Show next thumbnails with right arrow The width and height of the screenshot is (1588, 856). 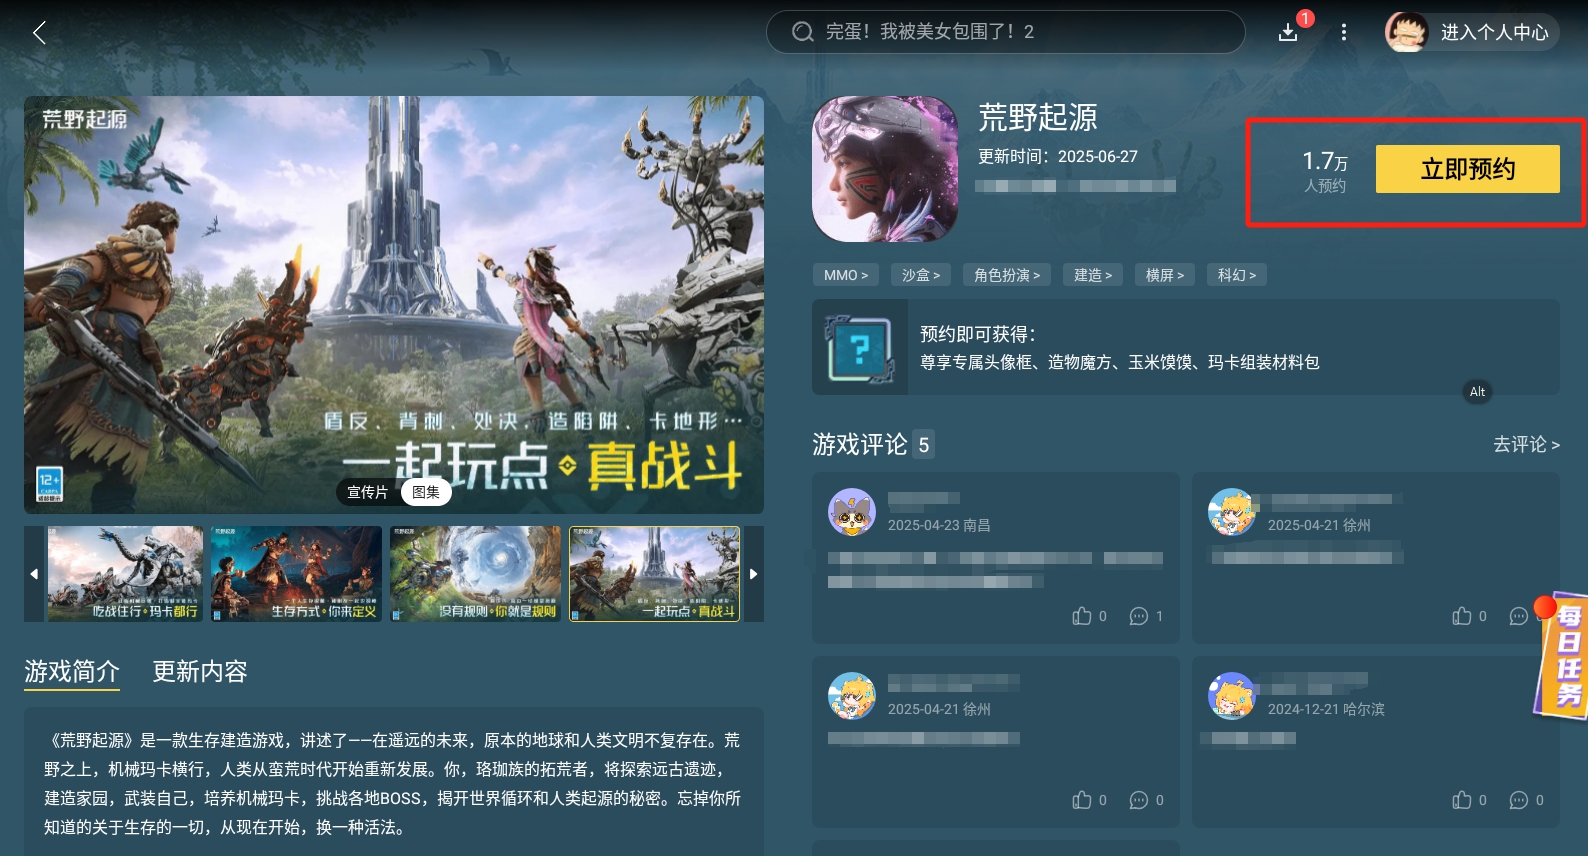click(x=753, y=574)
